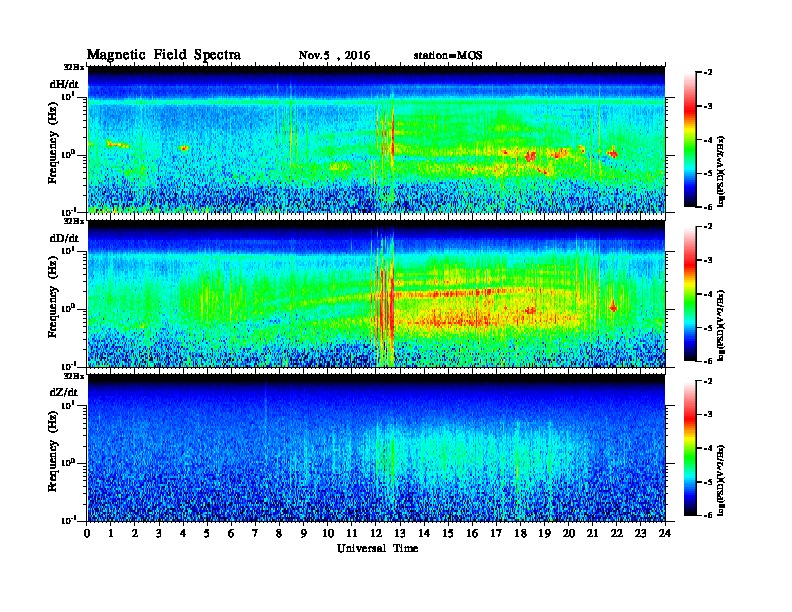Click hour 2 on the Universal Time axis
This screenshot has height=612, width=792.
pyautogui.click(x=135, y=534)
